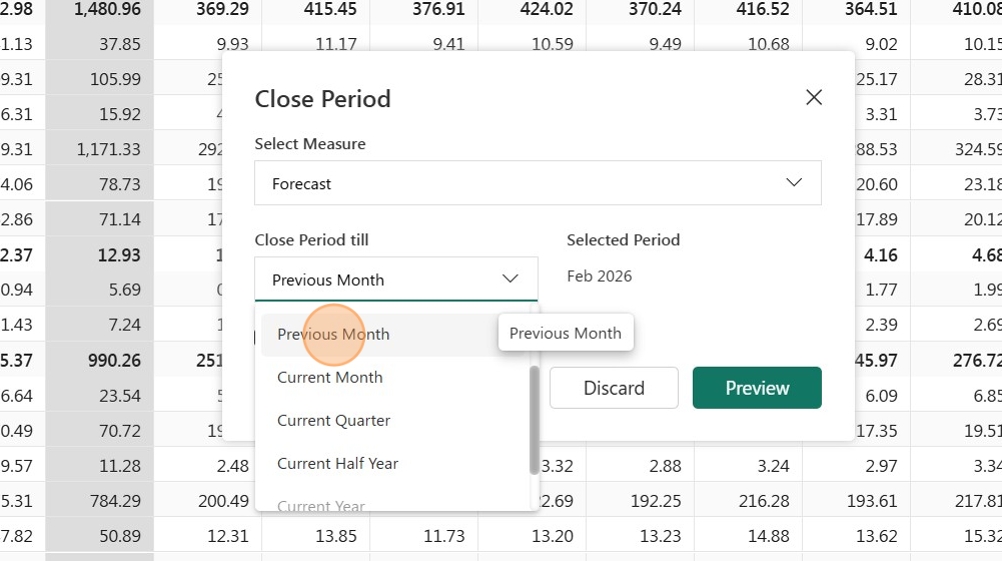Select the partially visible Current Year option

pyautogui.click(x=321, y=504)
